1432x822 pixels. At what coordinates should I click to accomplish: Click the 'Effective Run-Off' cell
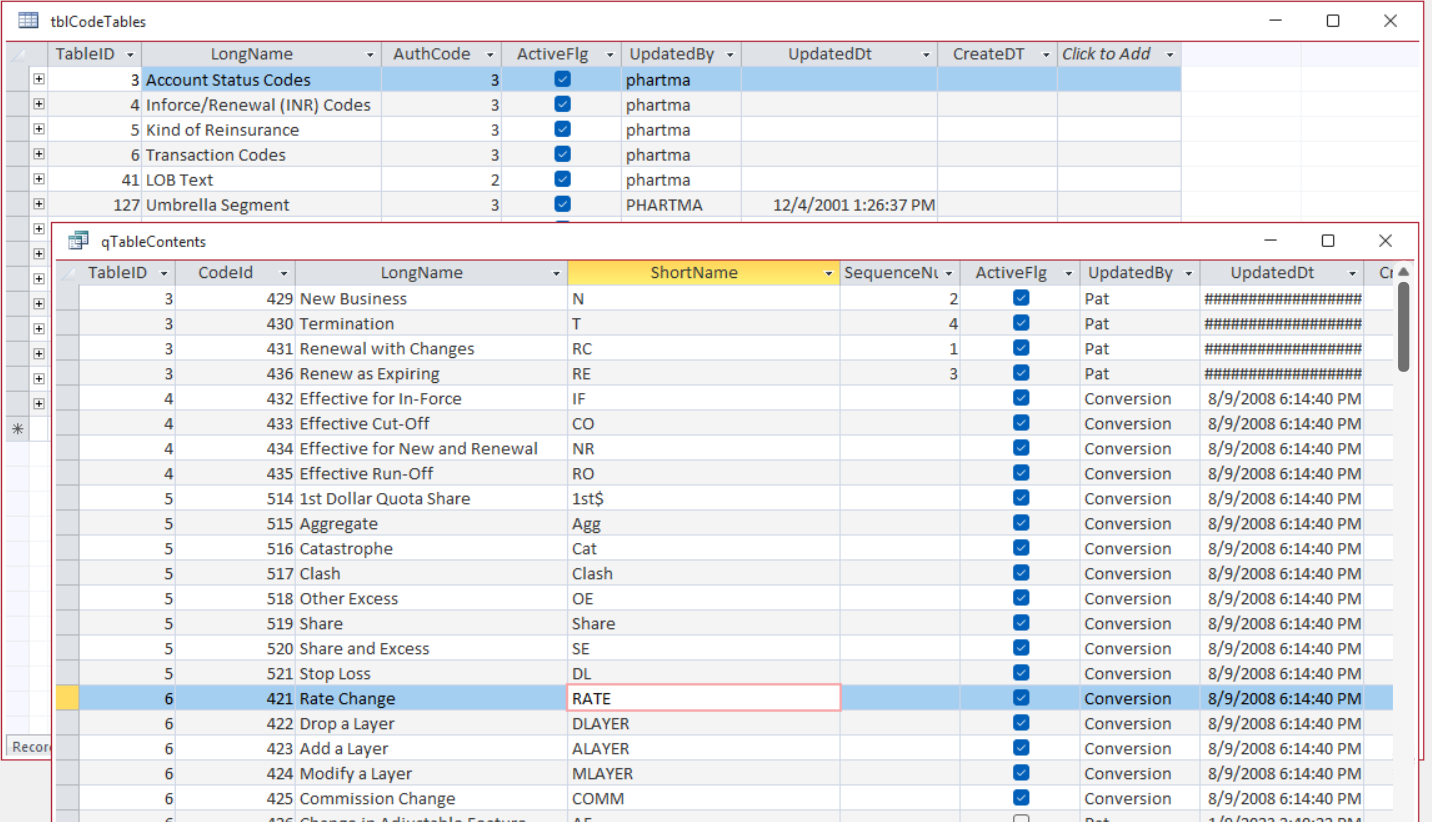pyautogui.click(x=431, y=473)
